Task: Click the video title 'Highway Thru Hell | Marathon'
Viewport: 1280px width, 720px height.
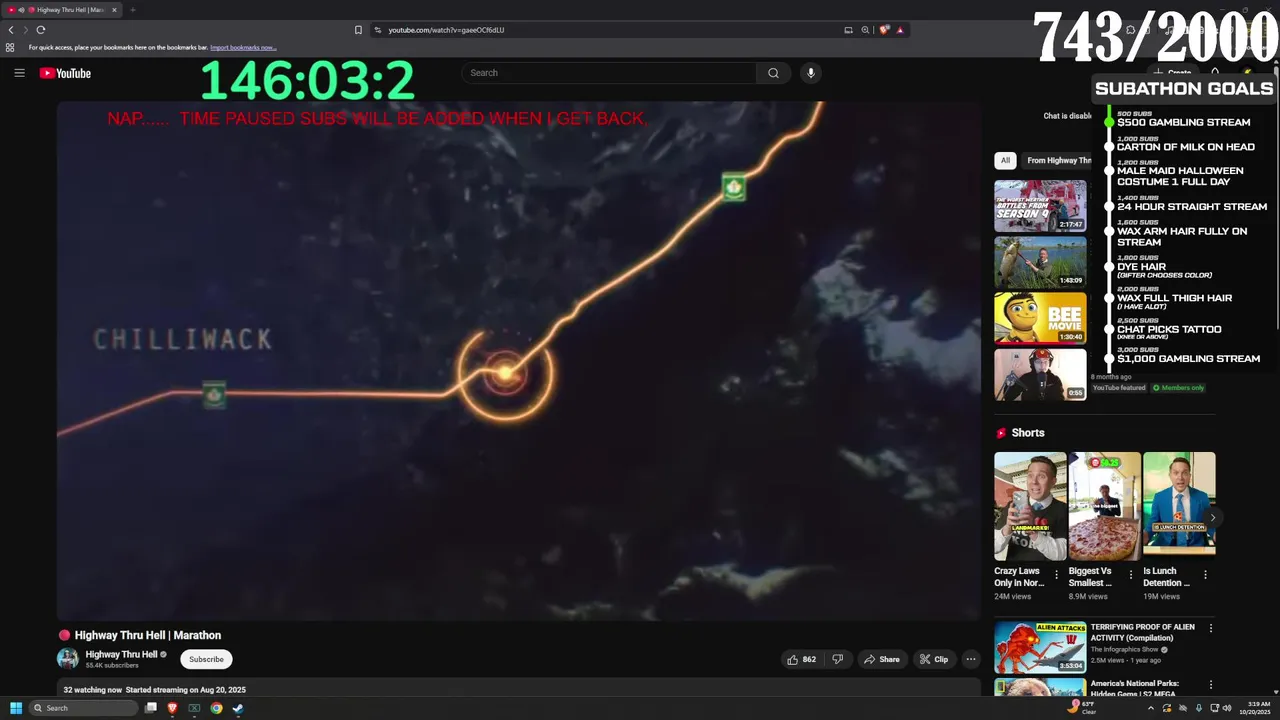Action: point(148,635)
